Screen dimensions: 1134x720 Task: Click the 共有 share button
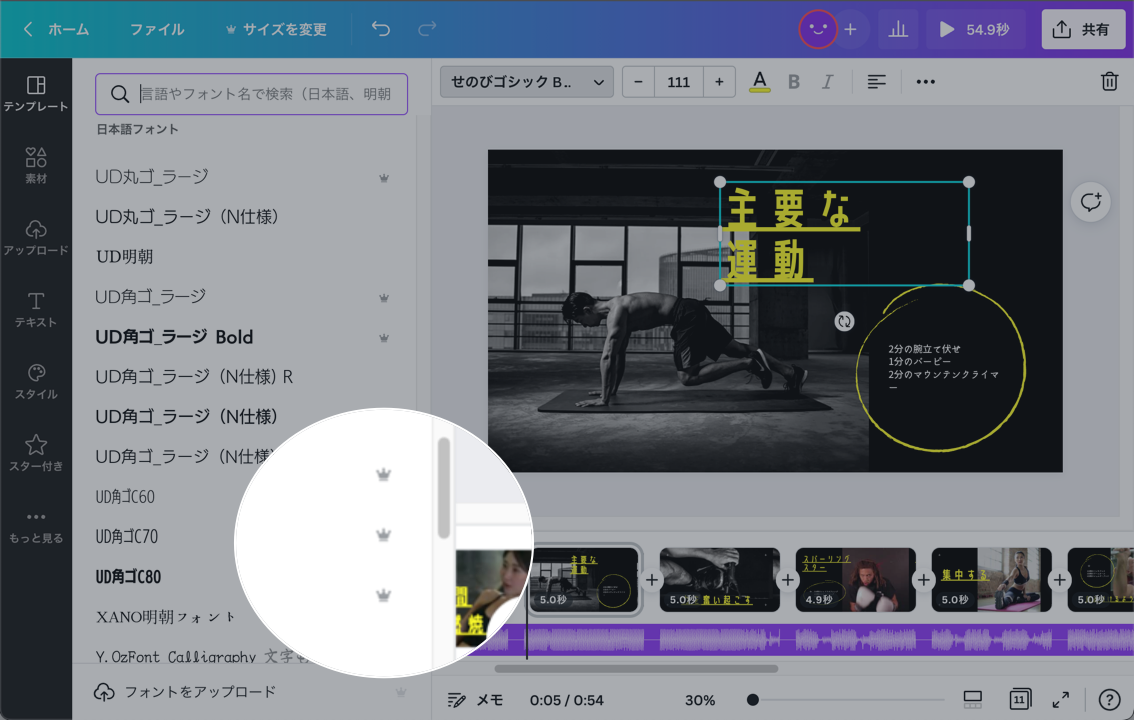click(1083, 30)
